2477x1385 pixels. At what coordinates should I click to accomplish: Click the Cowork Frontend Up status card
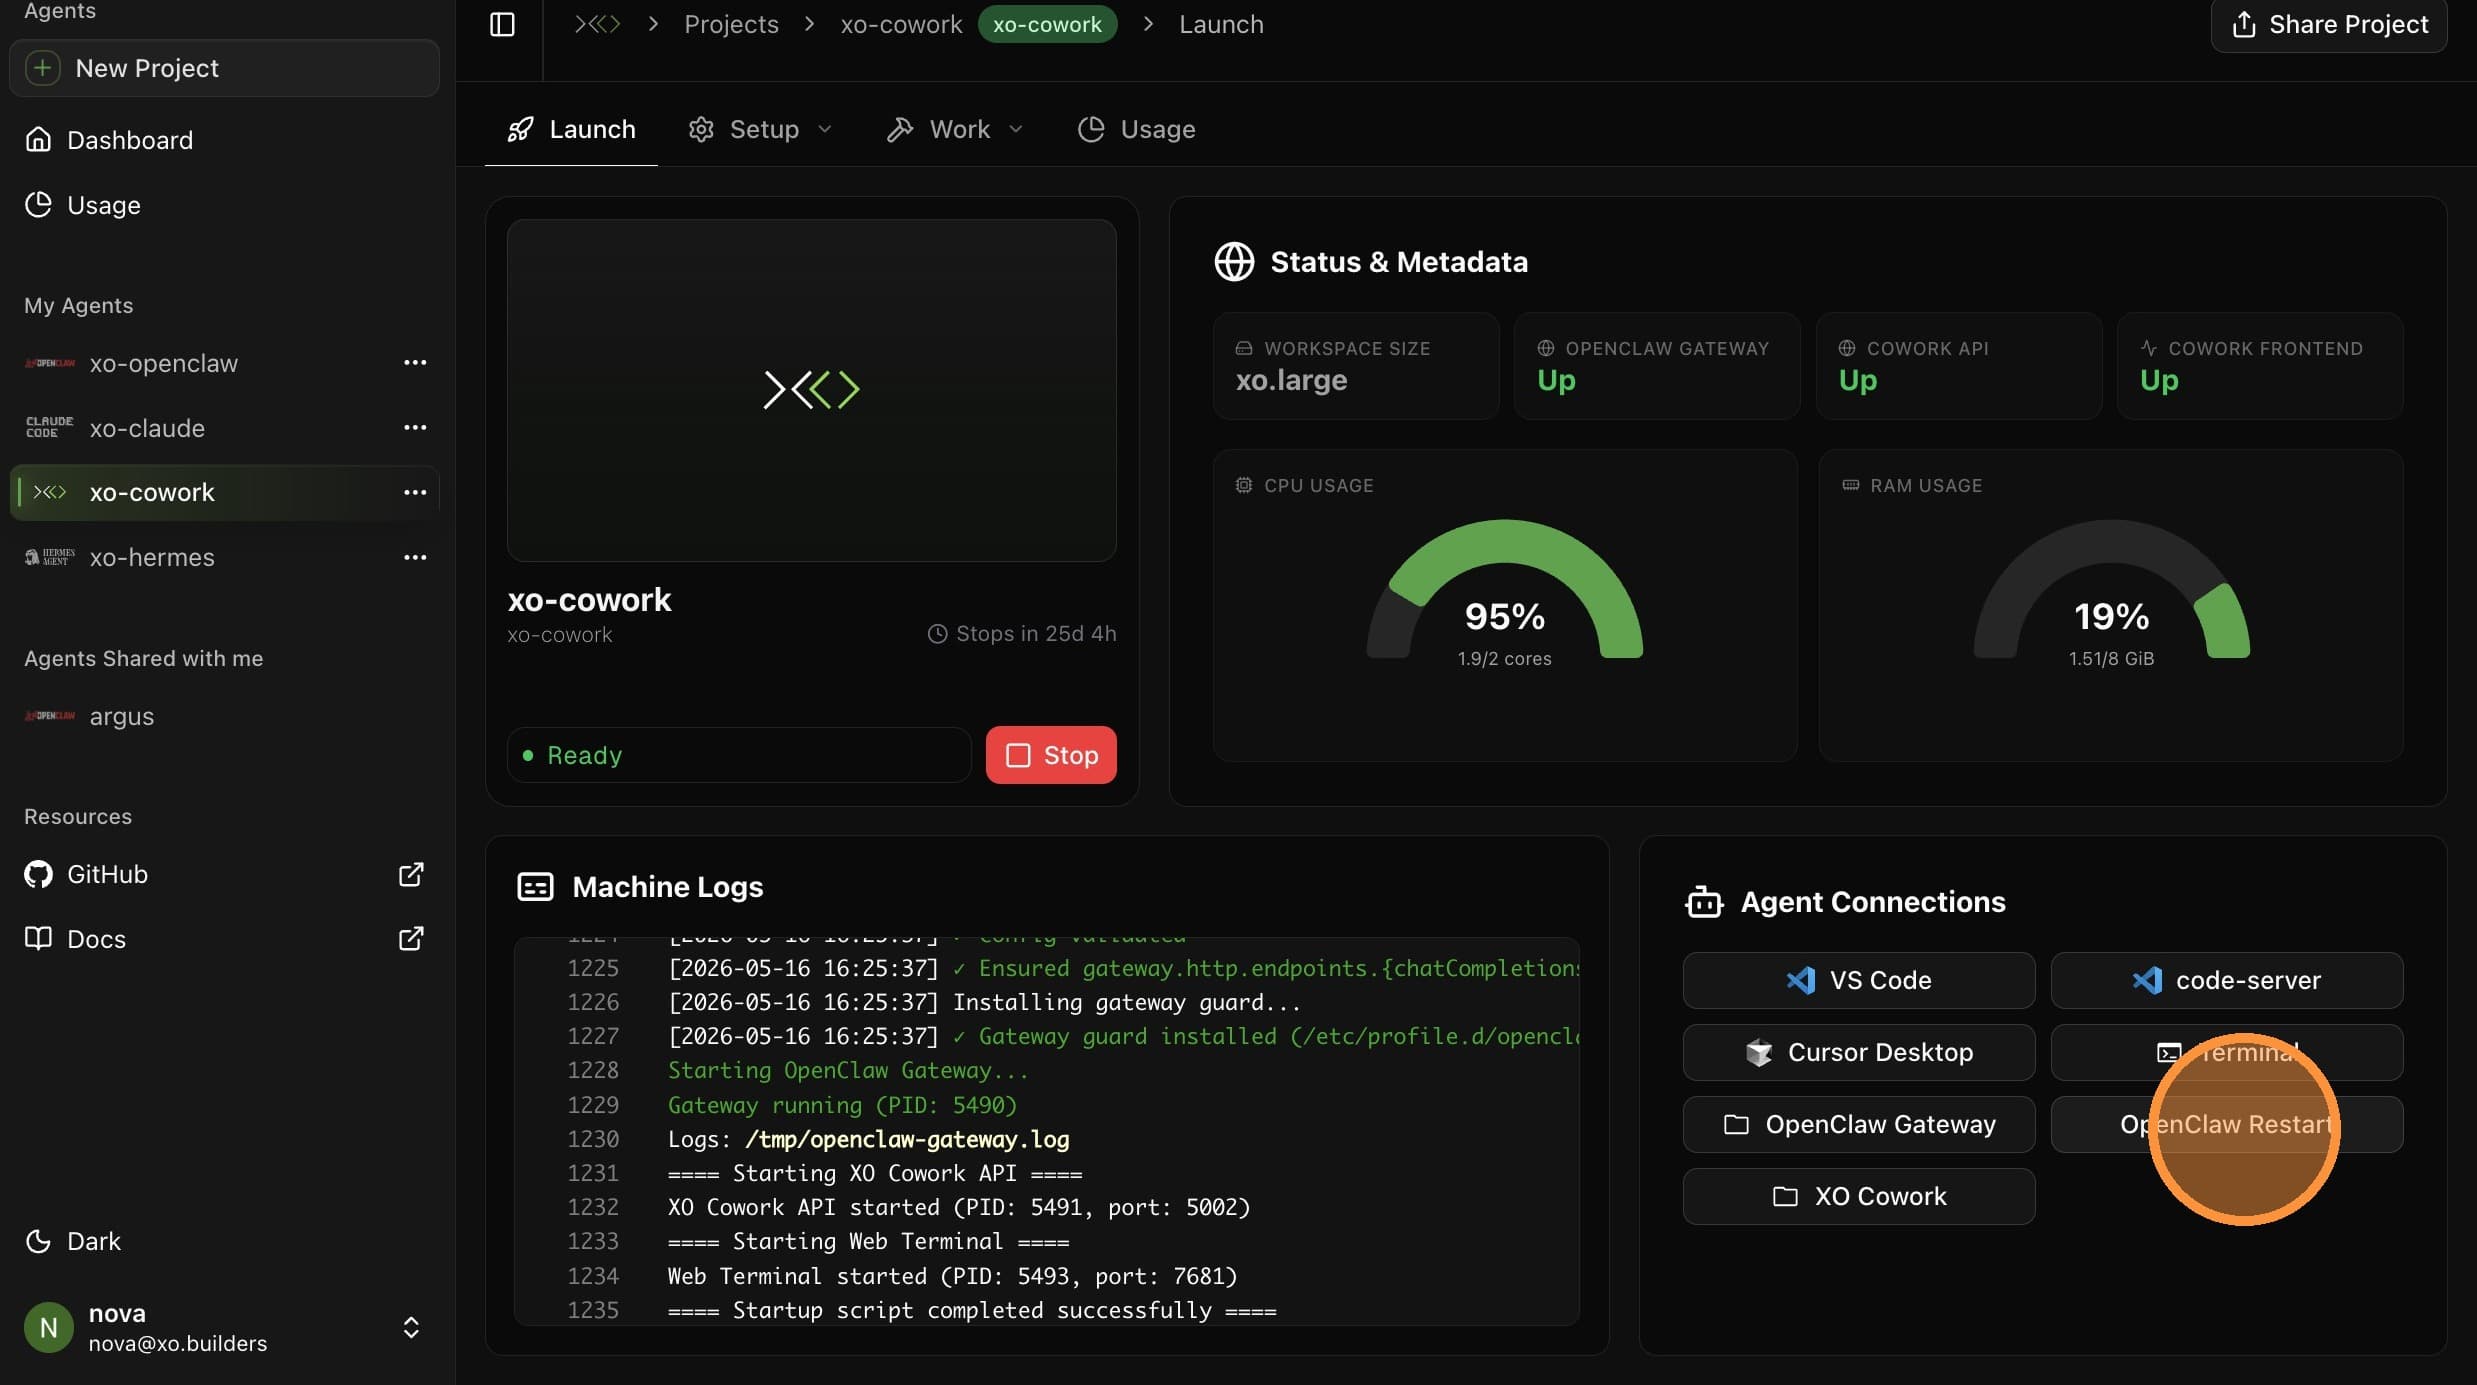pos(2260,366)
